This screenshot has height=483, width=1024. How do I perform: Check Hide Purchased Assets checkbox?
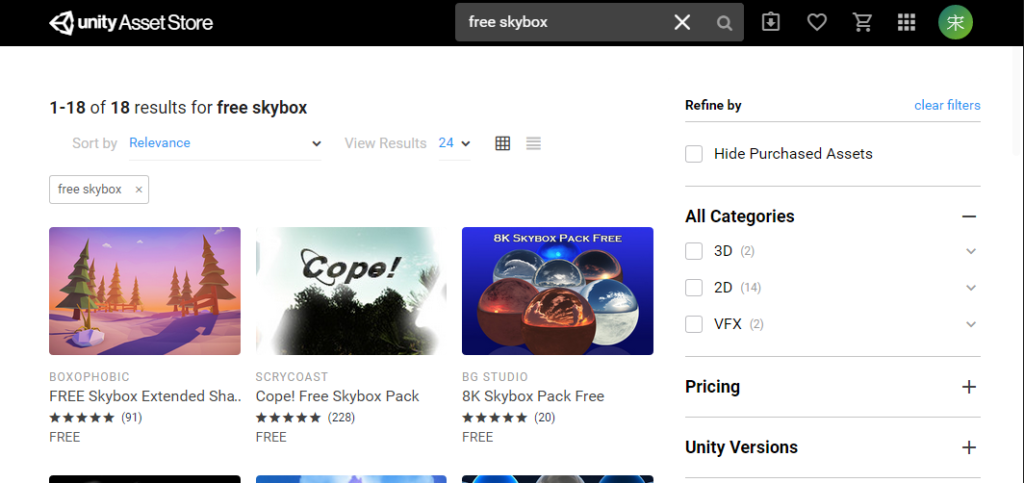(x=694, y=154)
